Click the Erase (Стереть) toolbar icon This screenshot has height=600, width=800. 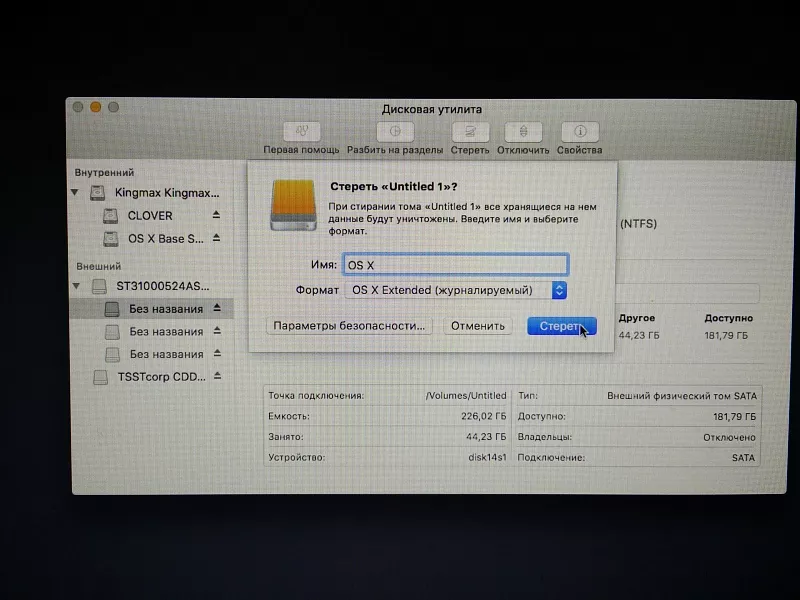coord(470,132)
